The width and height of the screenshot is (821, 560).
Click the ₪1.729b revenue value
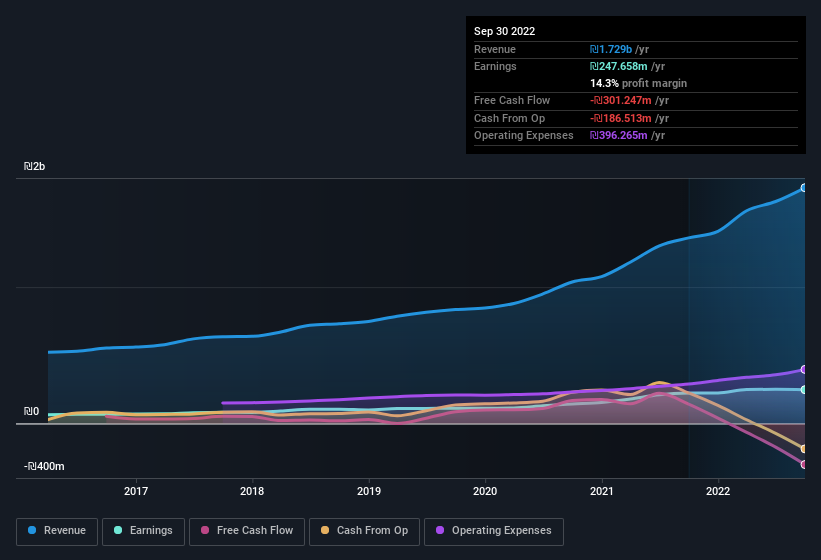point(611,49)
